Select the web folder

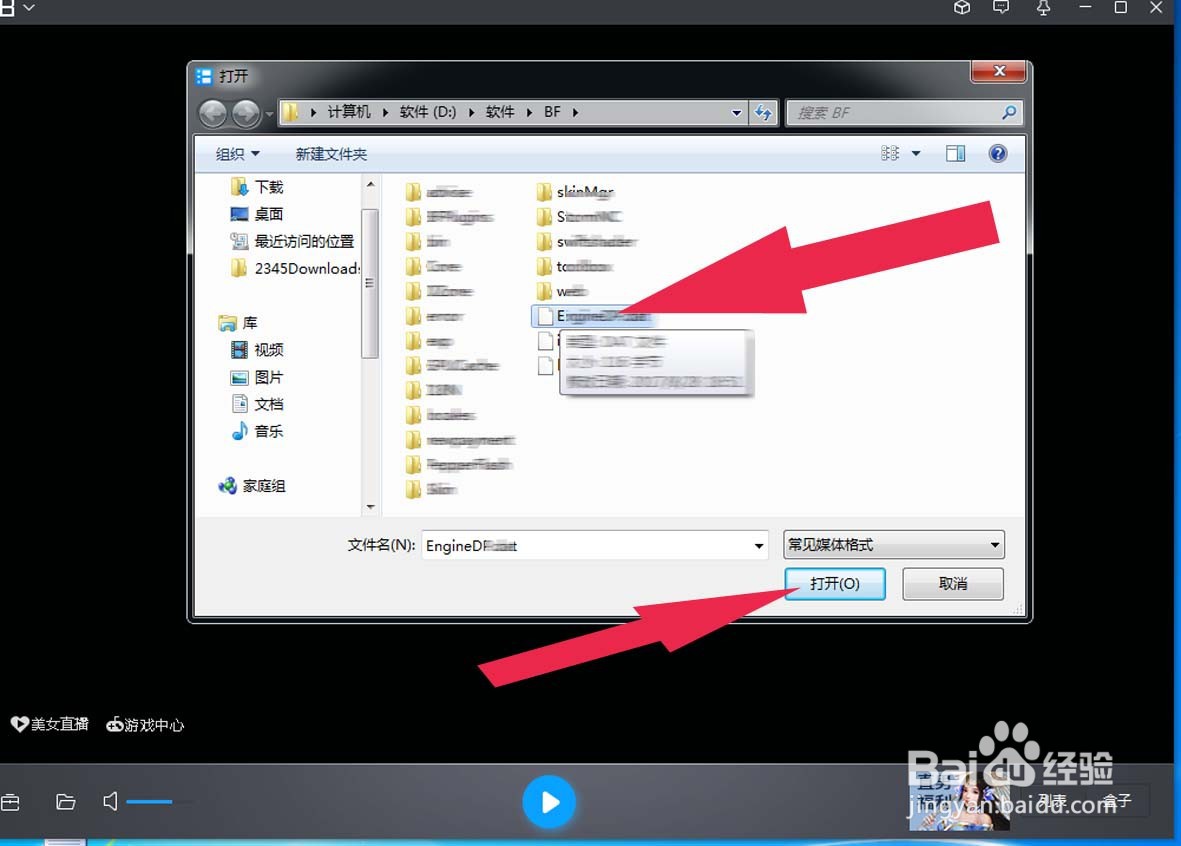click(563, 292)
